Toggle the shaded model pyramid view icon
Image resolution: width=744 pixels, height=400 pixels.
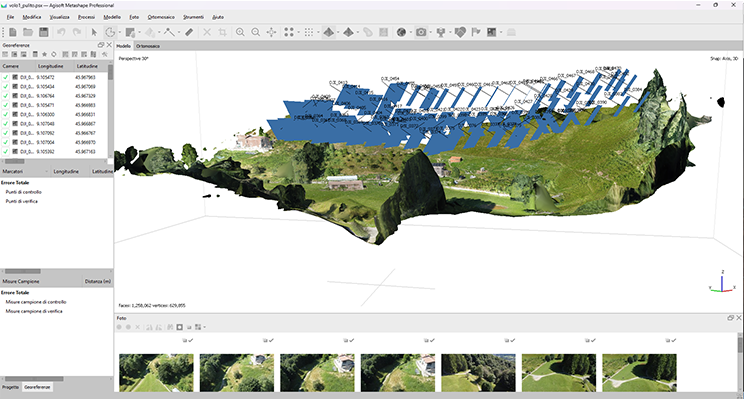click(328, 32)
